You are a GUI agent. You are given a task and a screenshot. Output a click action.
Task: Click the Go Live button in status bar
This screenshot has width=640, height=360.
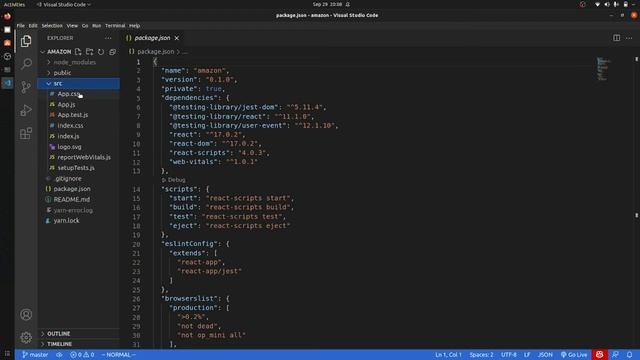(574, 355)
